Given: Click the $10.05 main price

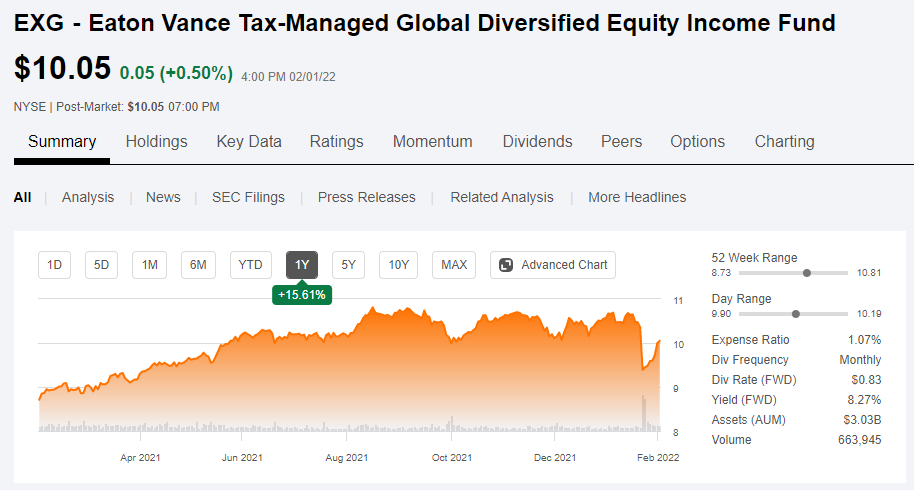Looking at the screenshot, I should coord(62,68).
